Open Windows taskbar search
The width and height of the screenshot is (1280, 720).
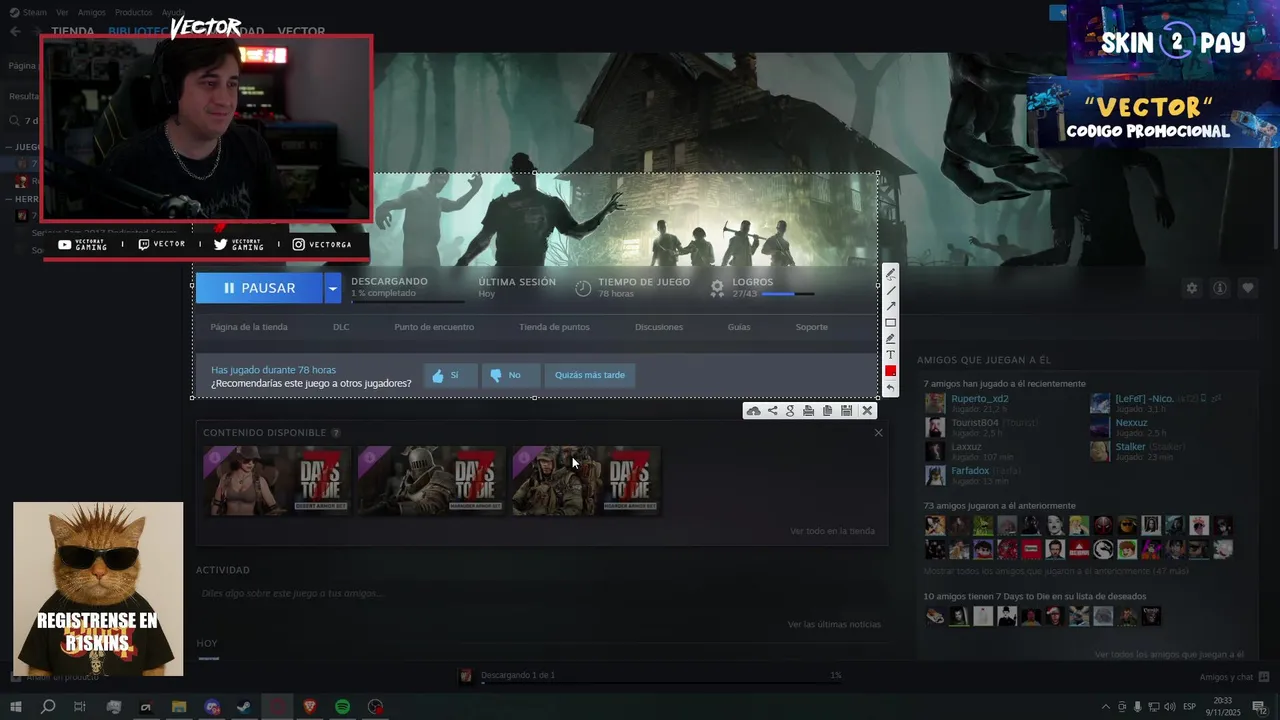tap(48, 707)
